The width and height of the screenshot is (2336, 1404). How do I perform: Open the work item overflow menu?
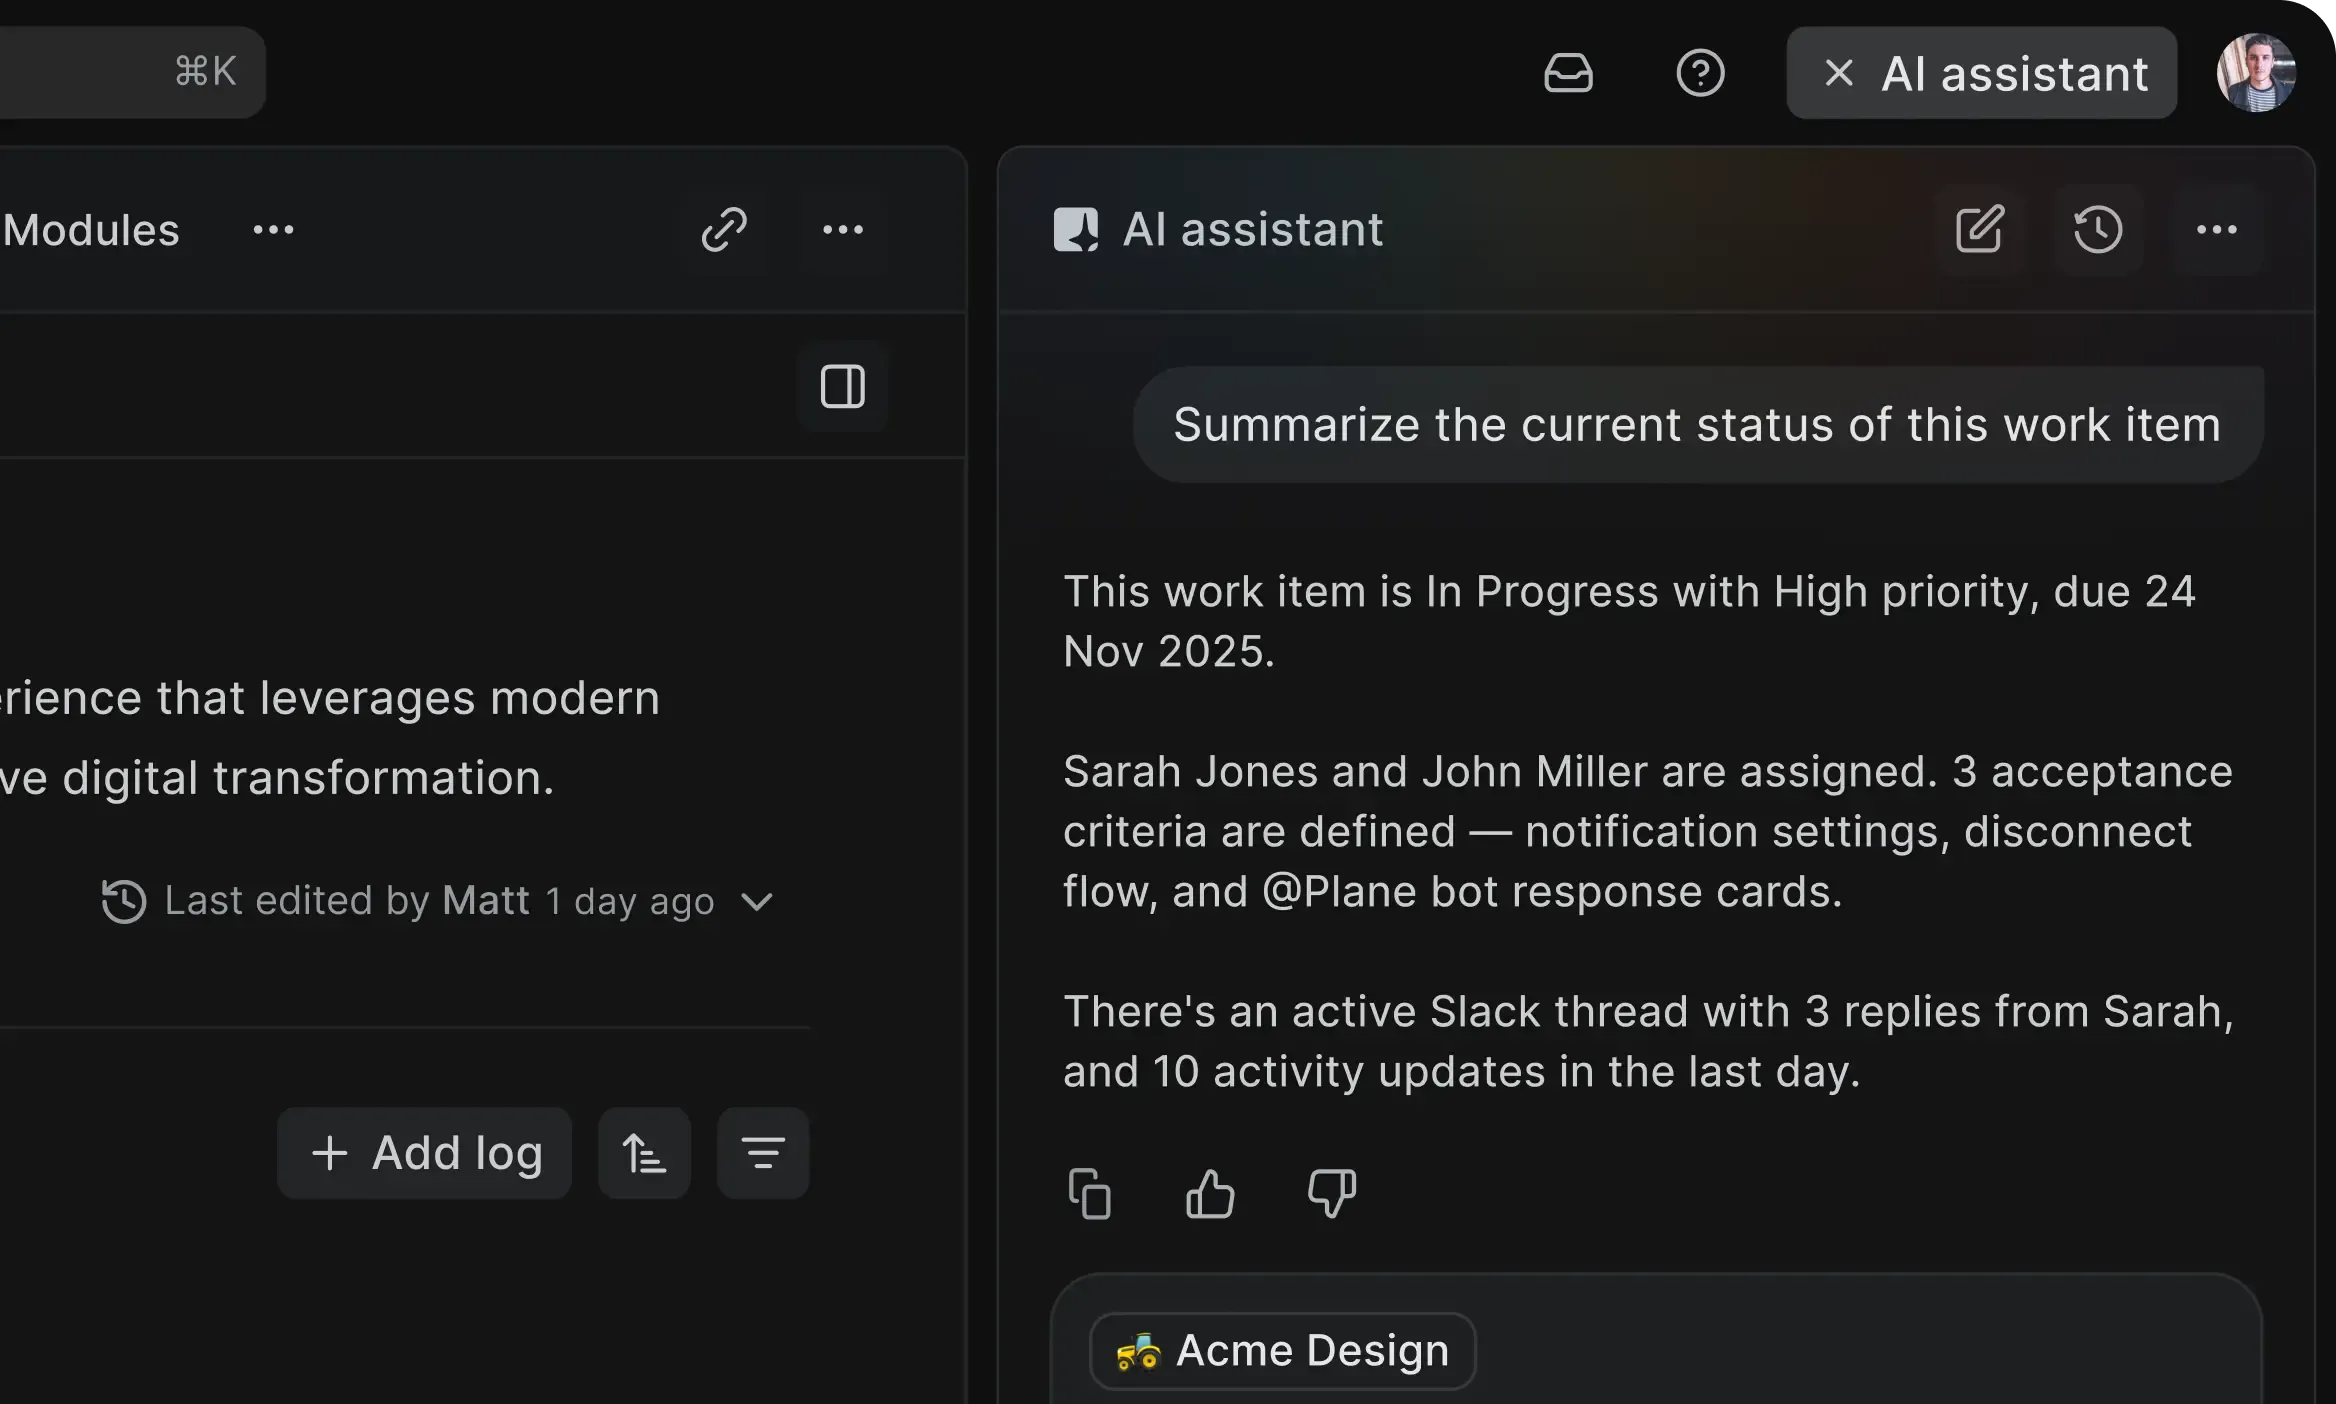[845, 229]
